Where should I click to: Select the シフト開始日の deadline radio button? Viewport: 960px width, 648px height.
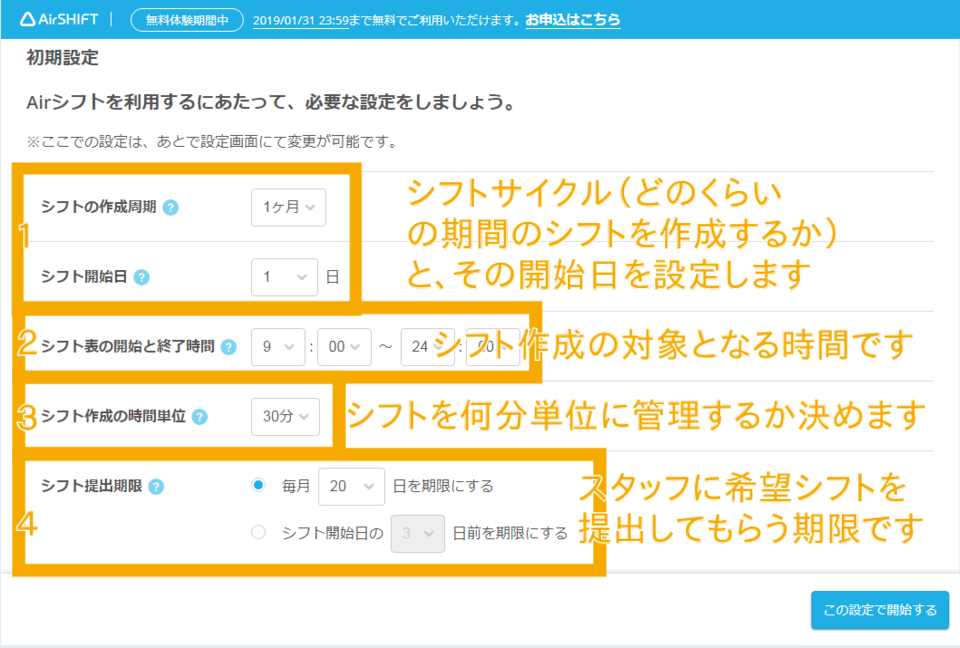click(259, 533)
